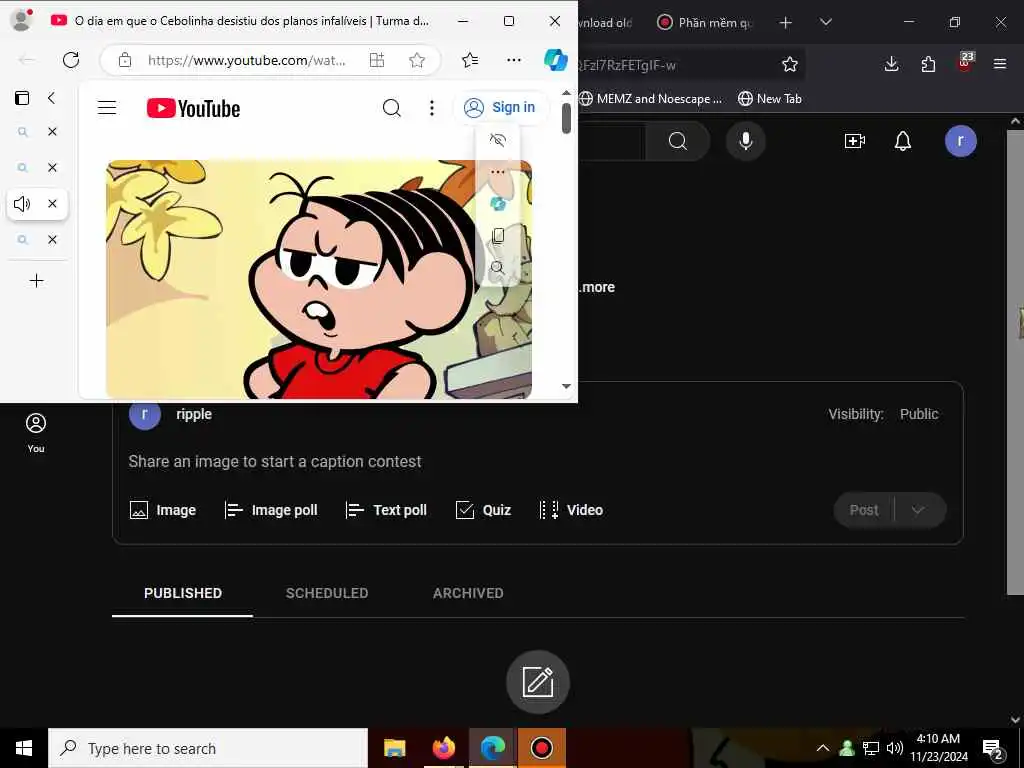Screen dimensions: 1024x768
Task: Go back in the Edge window
Action: (26, 60)
